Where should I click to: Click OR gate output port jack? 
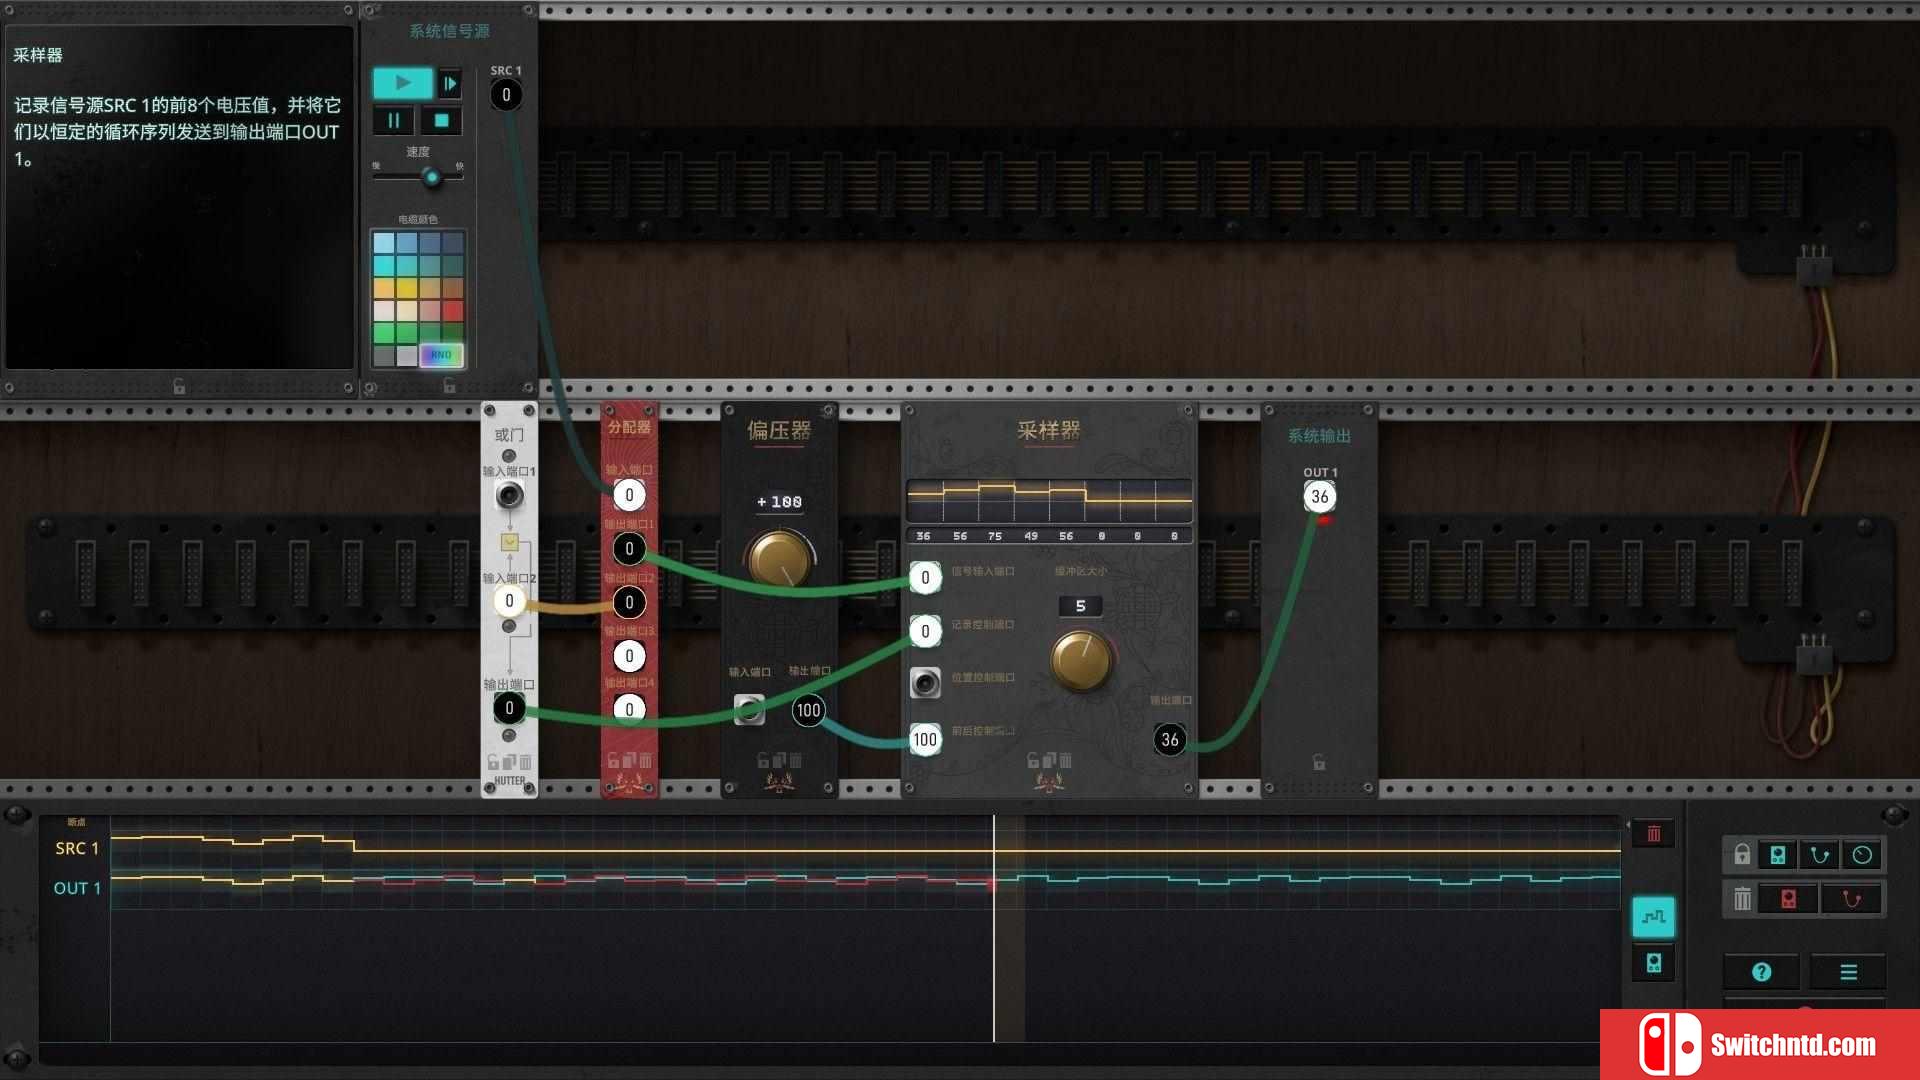[x=509, y=708]
